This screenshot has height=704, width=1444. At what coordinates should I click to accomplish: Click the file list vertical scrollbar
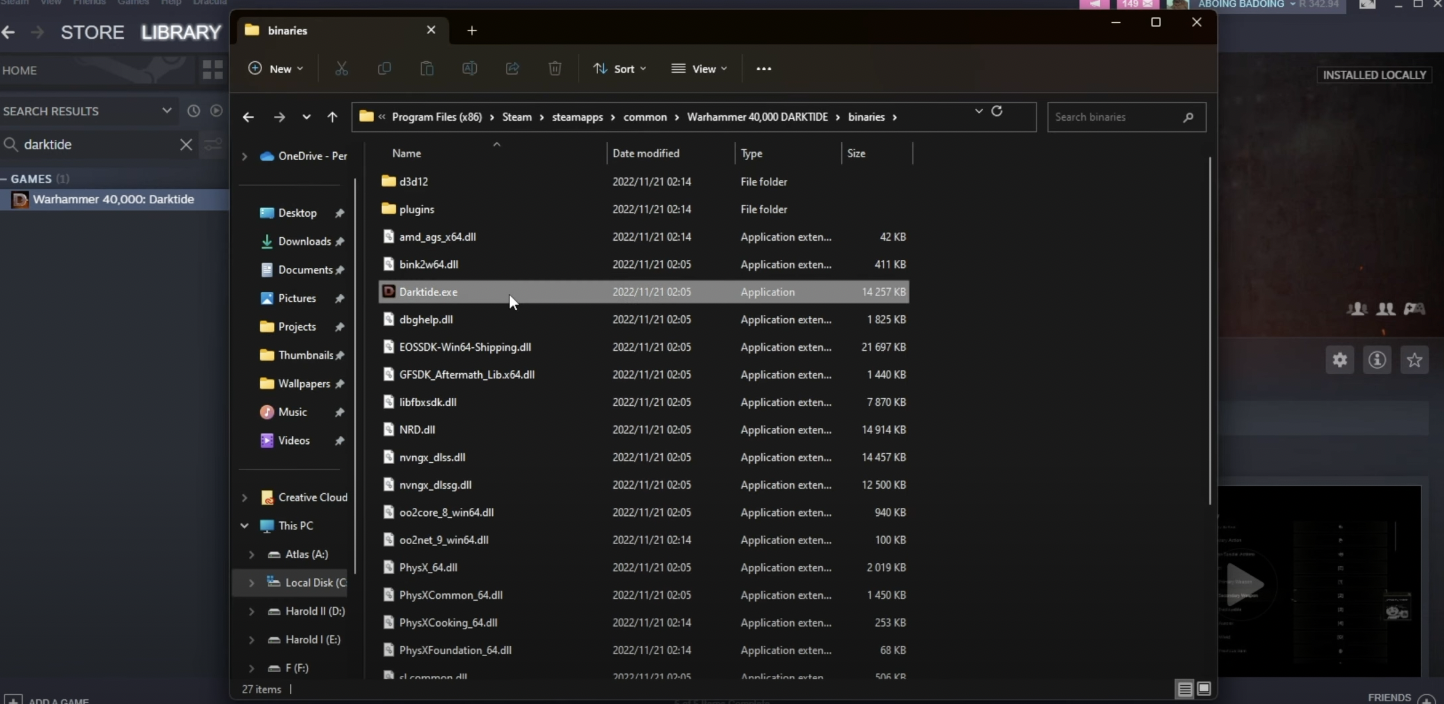point(1211,330)
